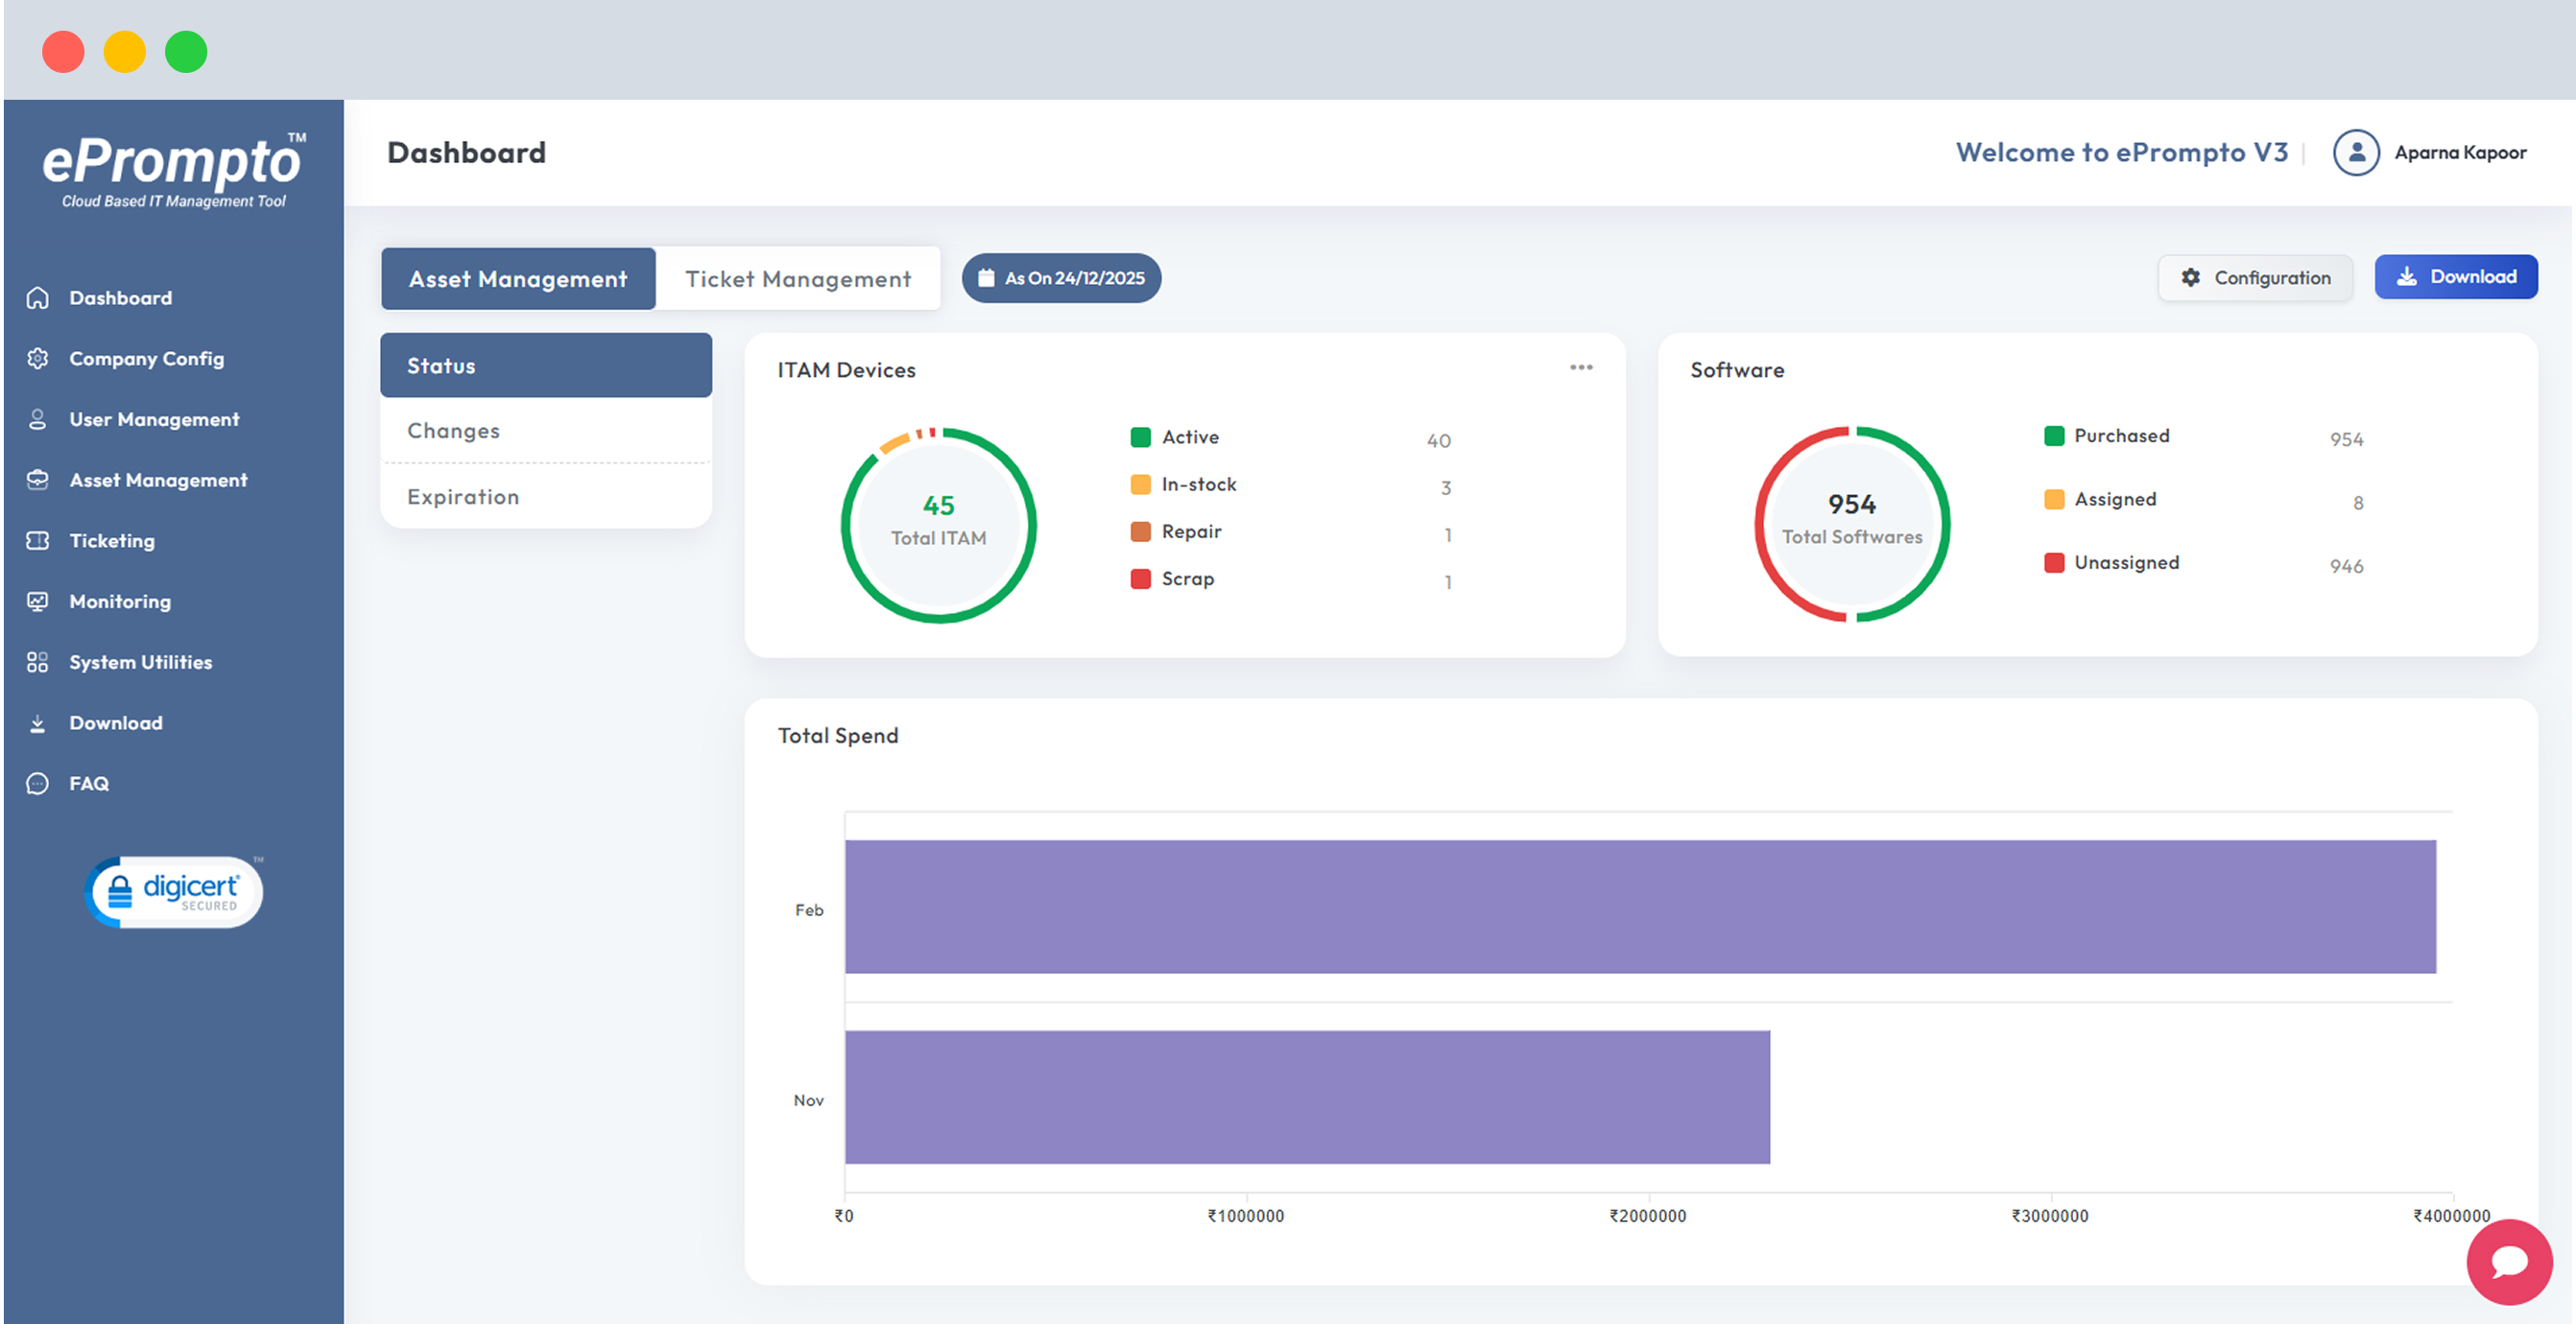Click the System Utilities grid icon
2576x1324 pixels.
coord(37,662)
